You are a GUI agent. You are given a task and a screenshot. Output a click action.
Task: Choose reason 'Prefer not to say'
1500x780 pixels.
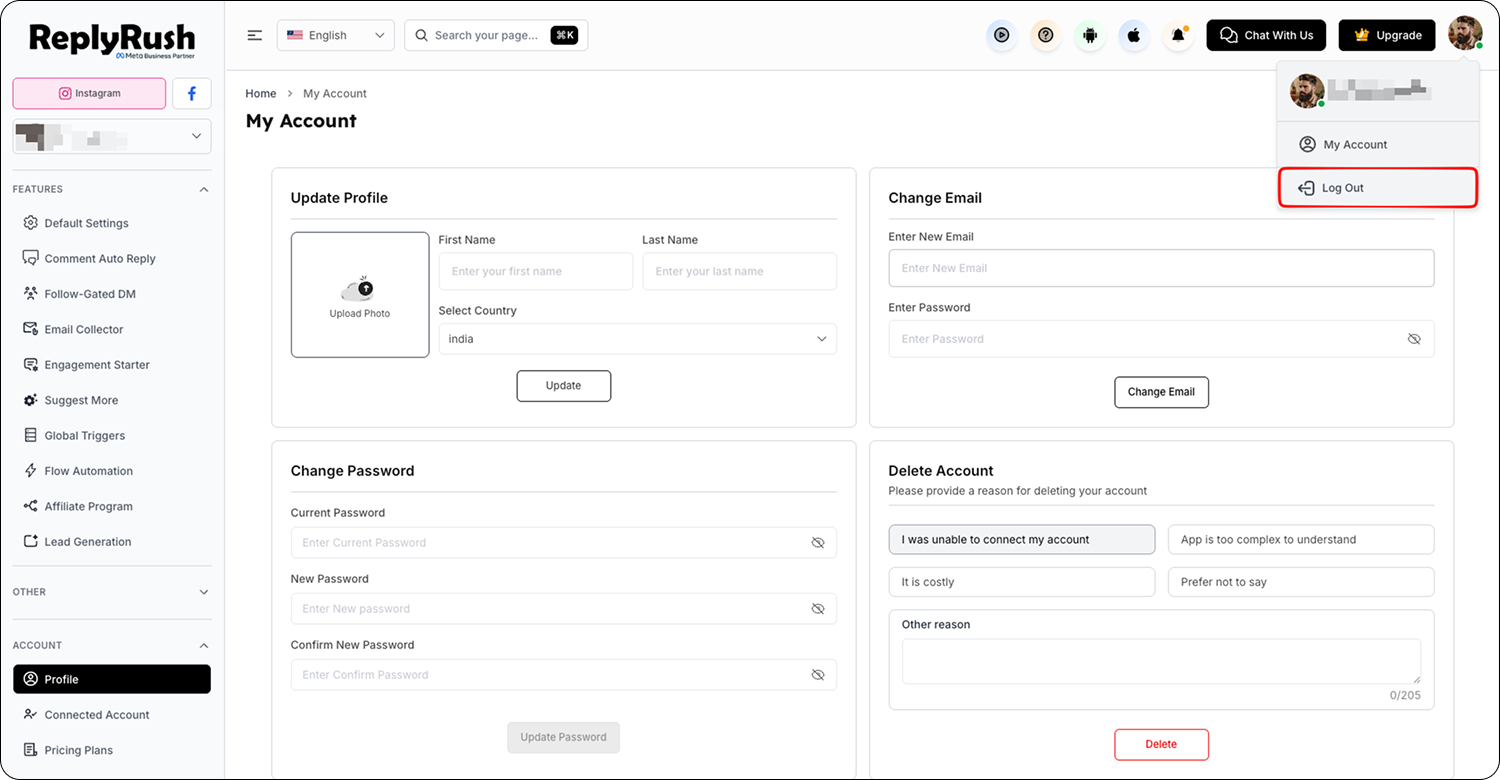pos(1301,582)
